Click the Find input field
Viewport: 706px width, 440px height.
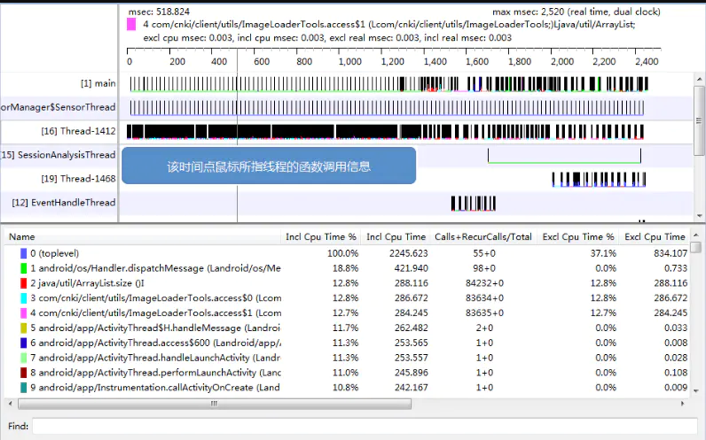tap(365, 426)
